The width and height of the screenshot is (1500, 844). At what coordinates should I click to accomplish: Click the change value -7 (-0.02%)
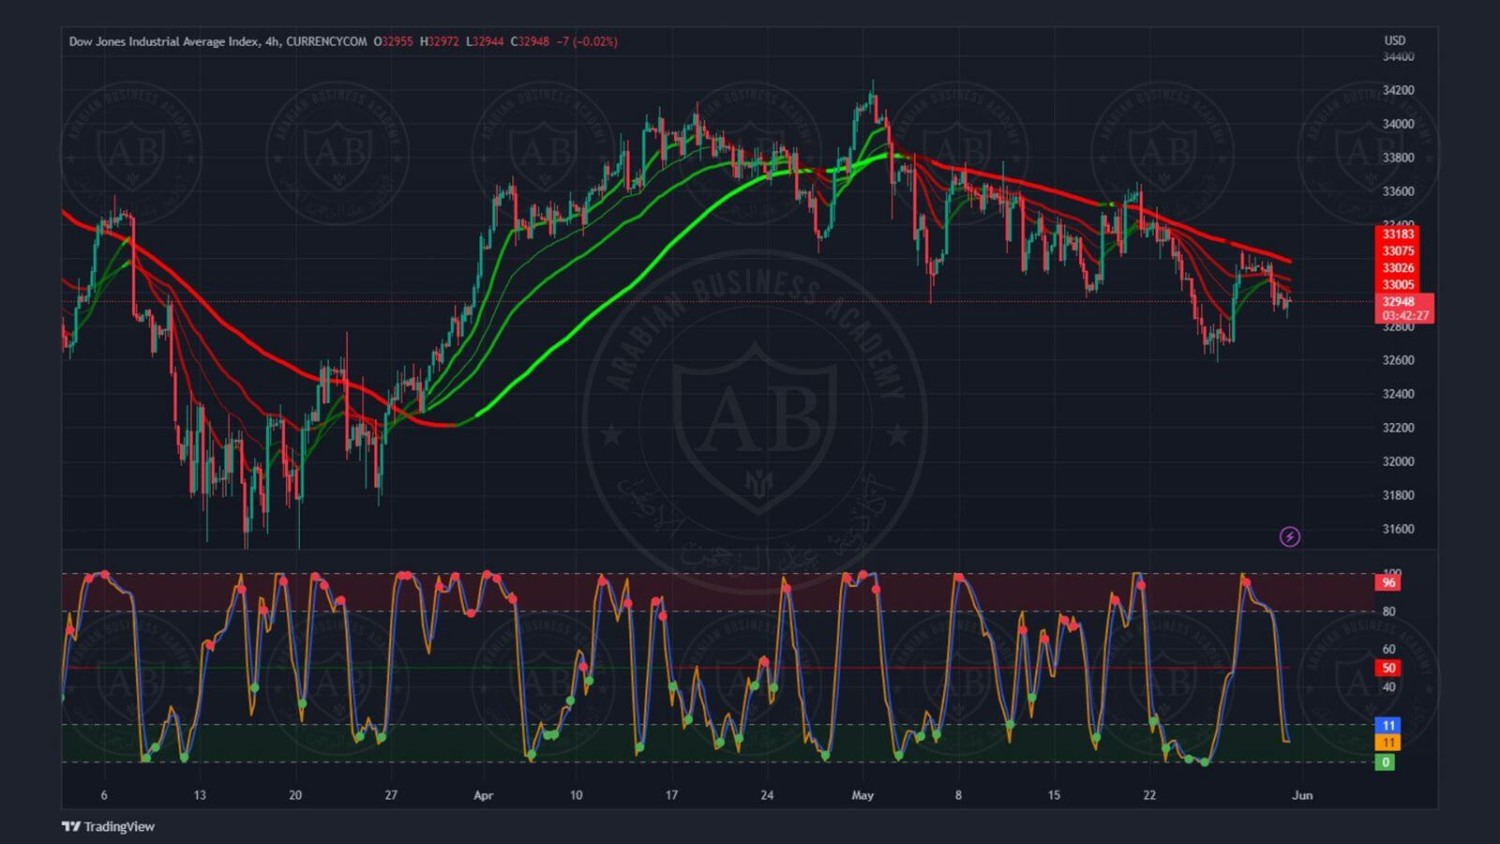587,41
